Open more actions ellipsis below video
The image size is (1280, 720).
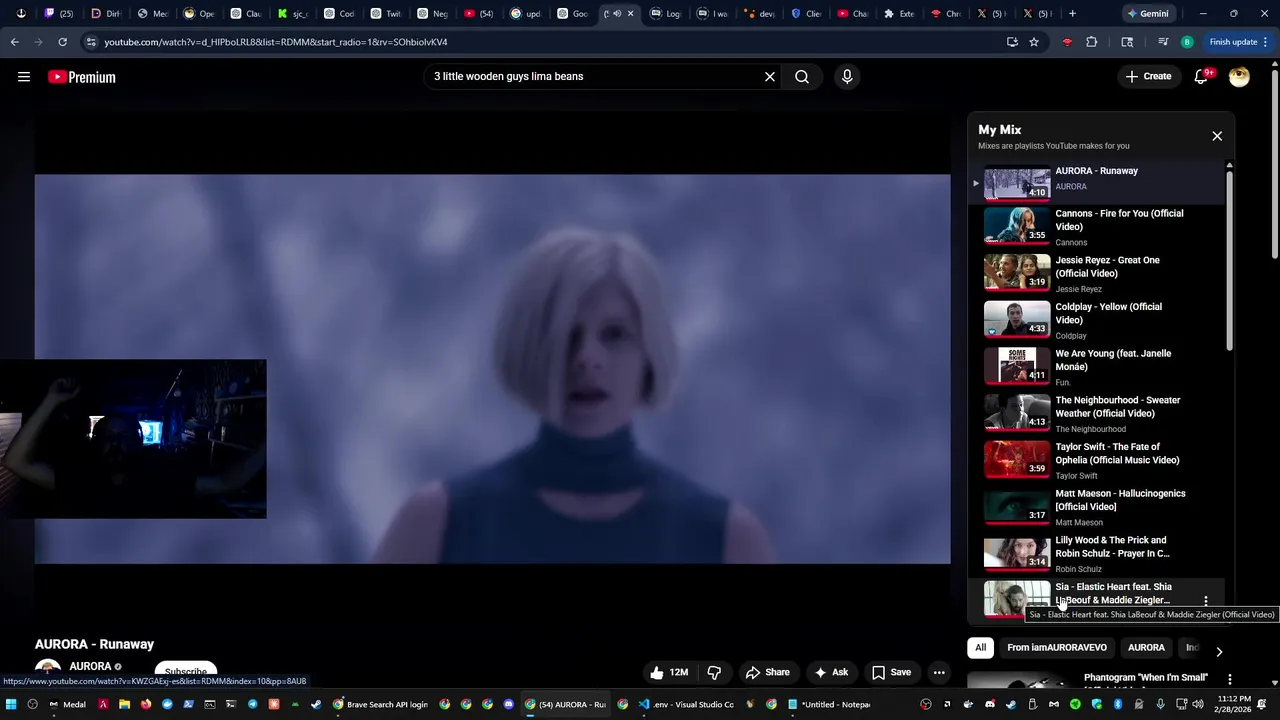click(x=939, y=673)
